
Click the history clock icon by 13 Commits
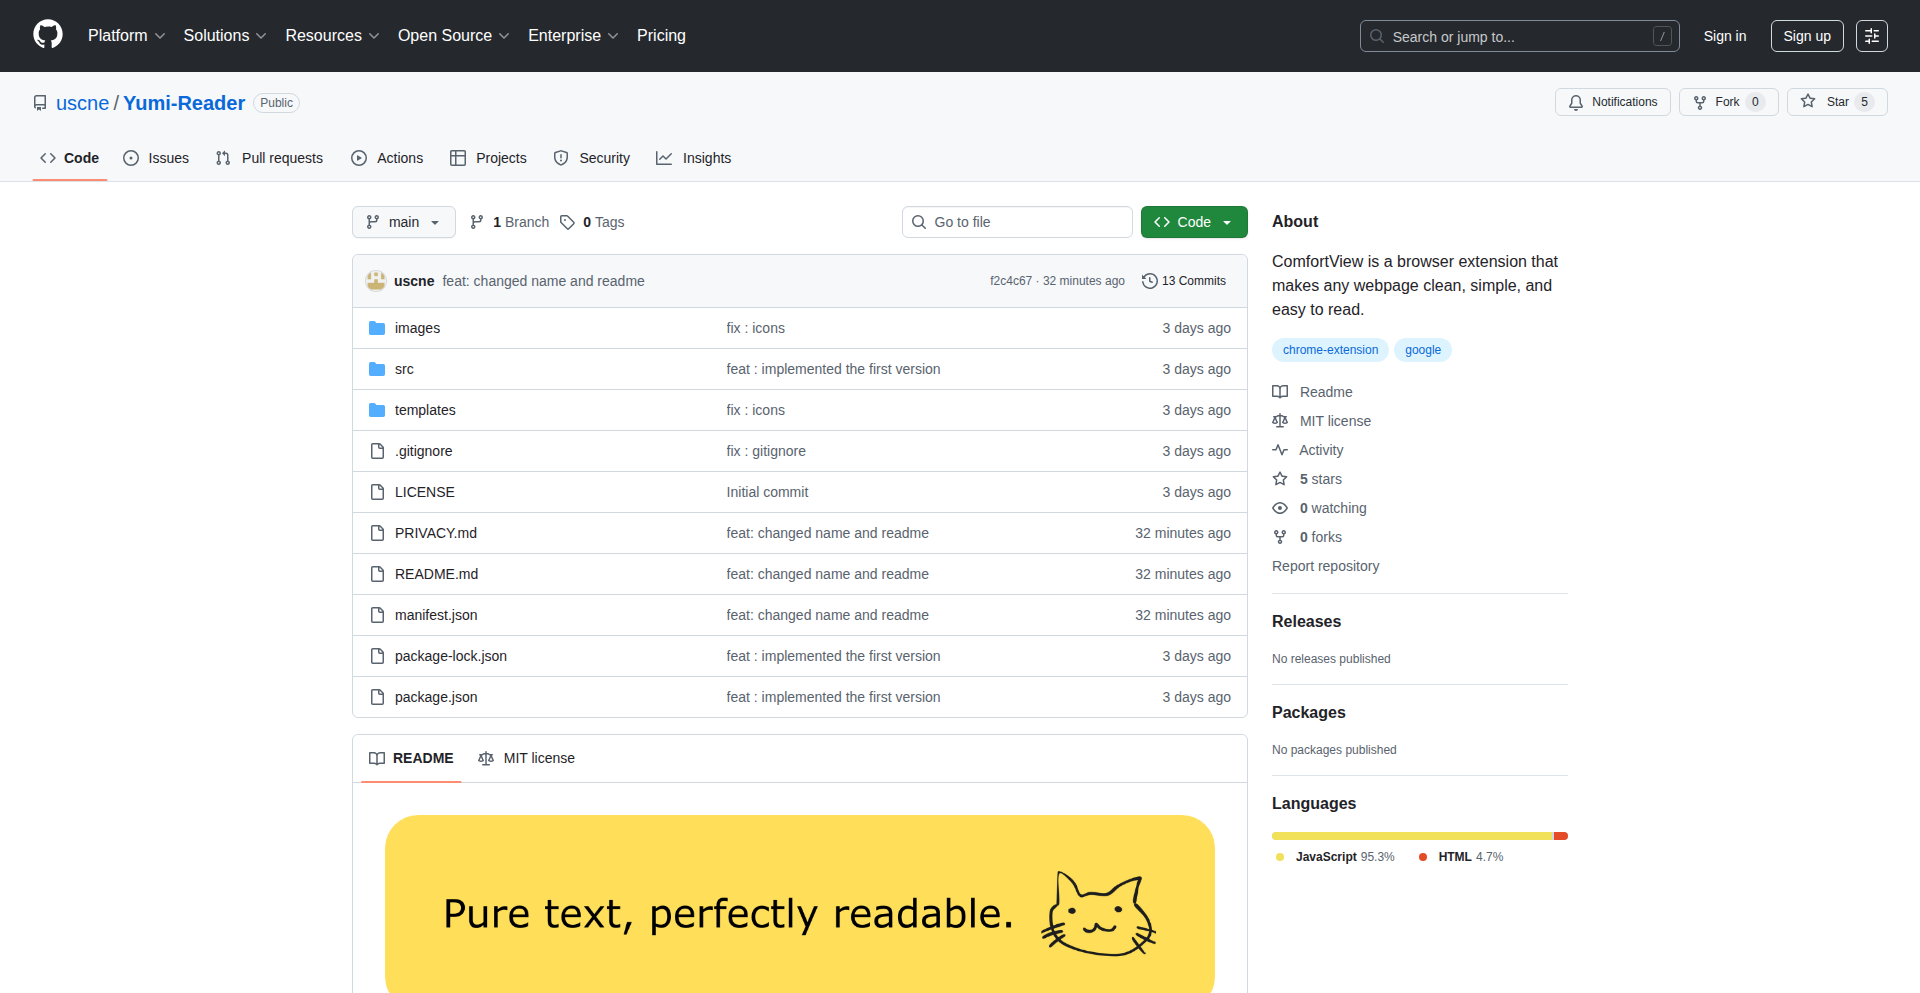(1150, 281)
